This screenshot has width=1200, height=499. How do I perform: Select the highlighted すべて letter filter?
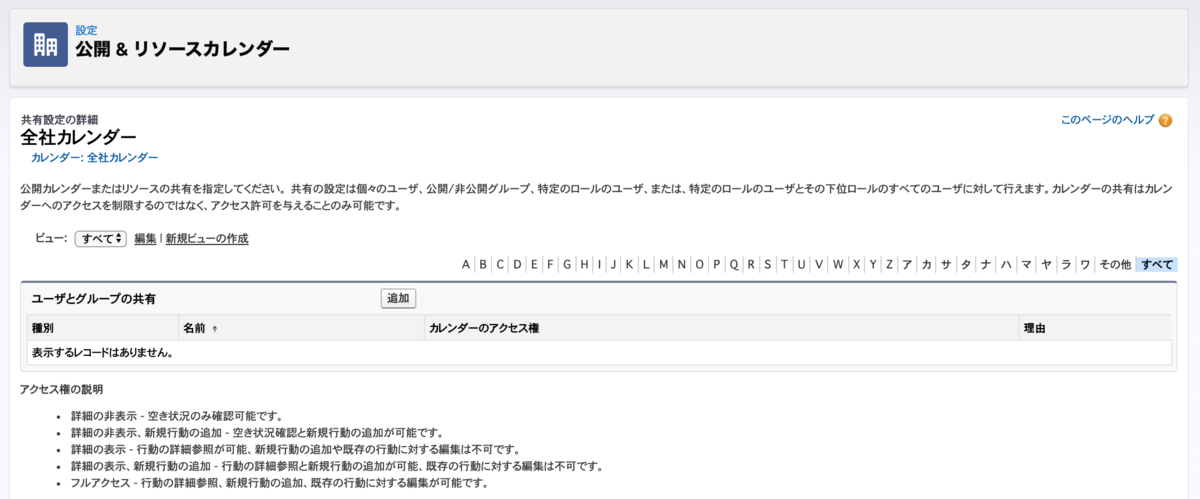click(1157, 265)
